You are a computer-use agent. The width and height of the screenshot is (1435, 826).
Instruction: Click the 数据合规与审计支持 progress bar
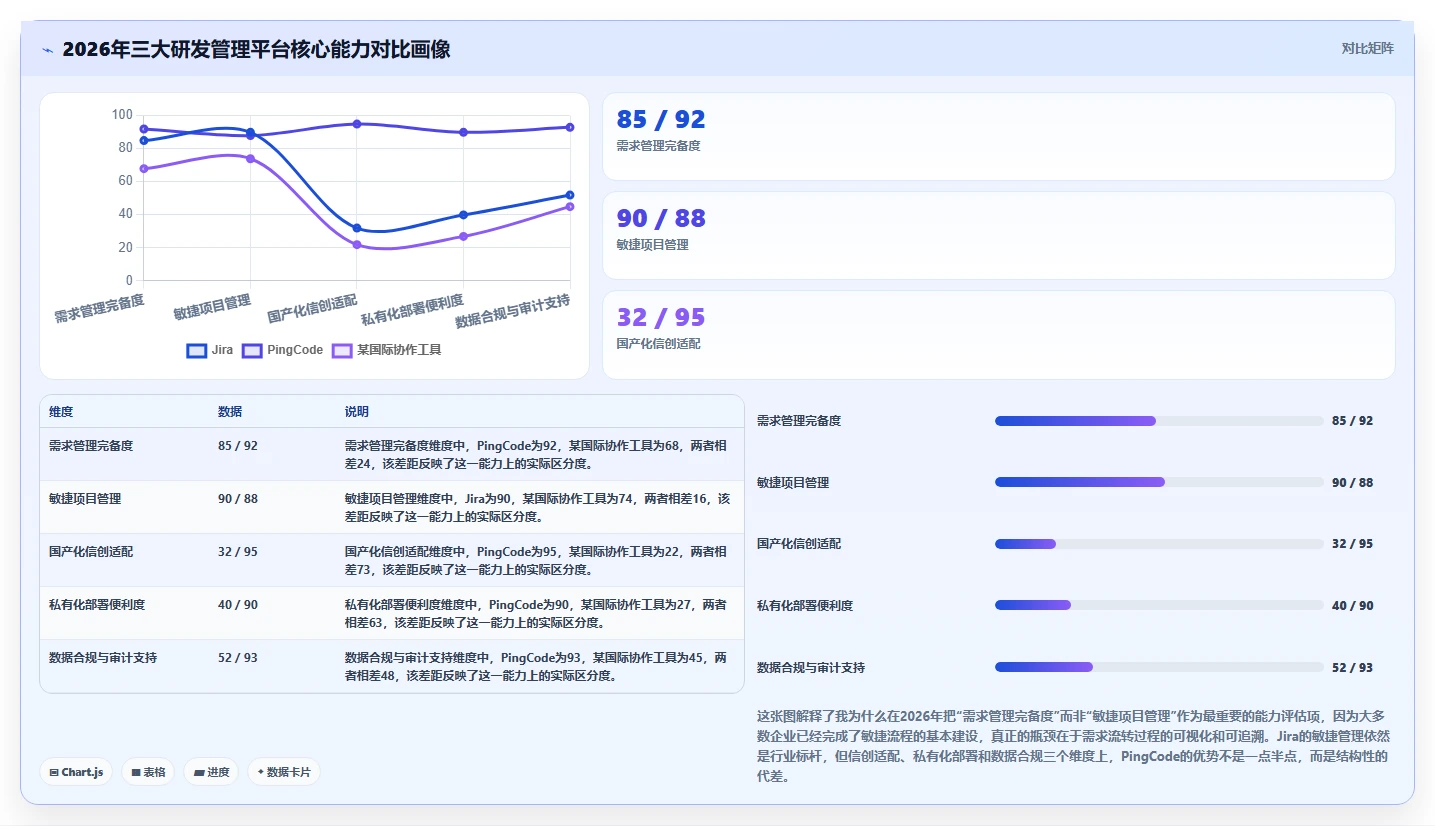tap(1159, 667)
